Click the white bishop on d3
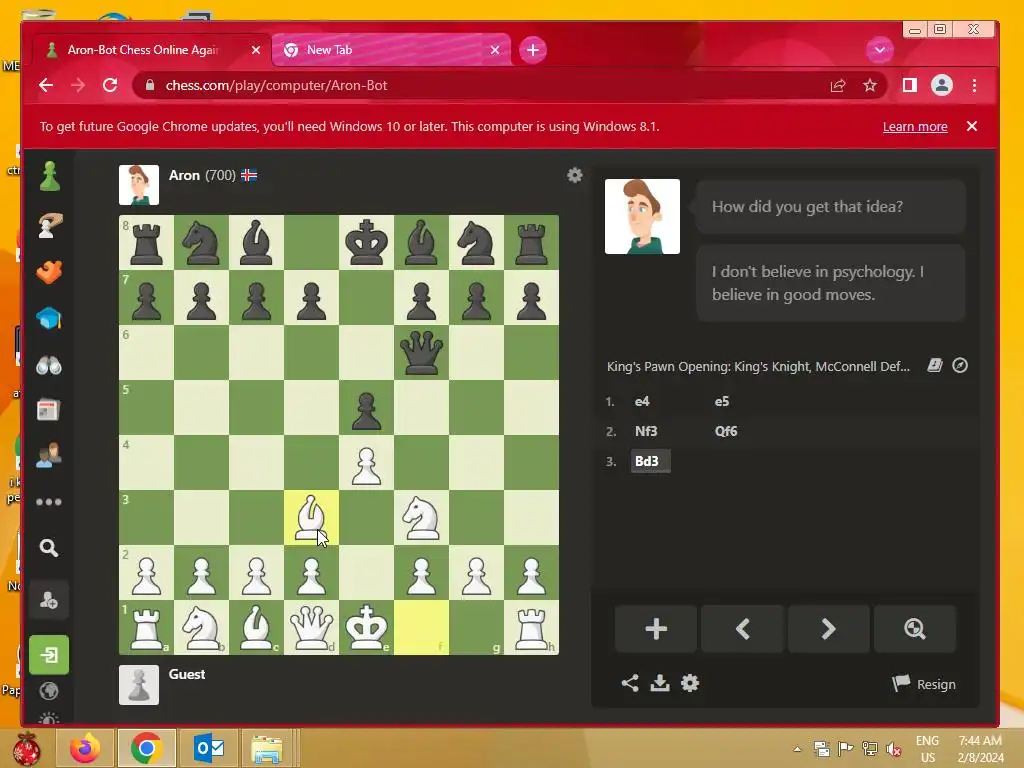The image size is (1024, 768). coord(311,517)
